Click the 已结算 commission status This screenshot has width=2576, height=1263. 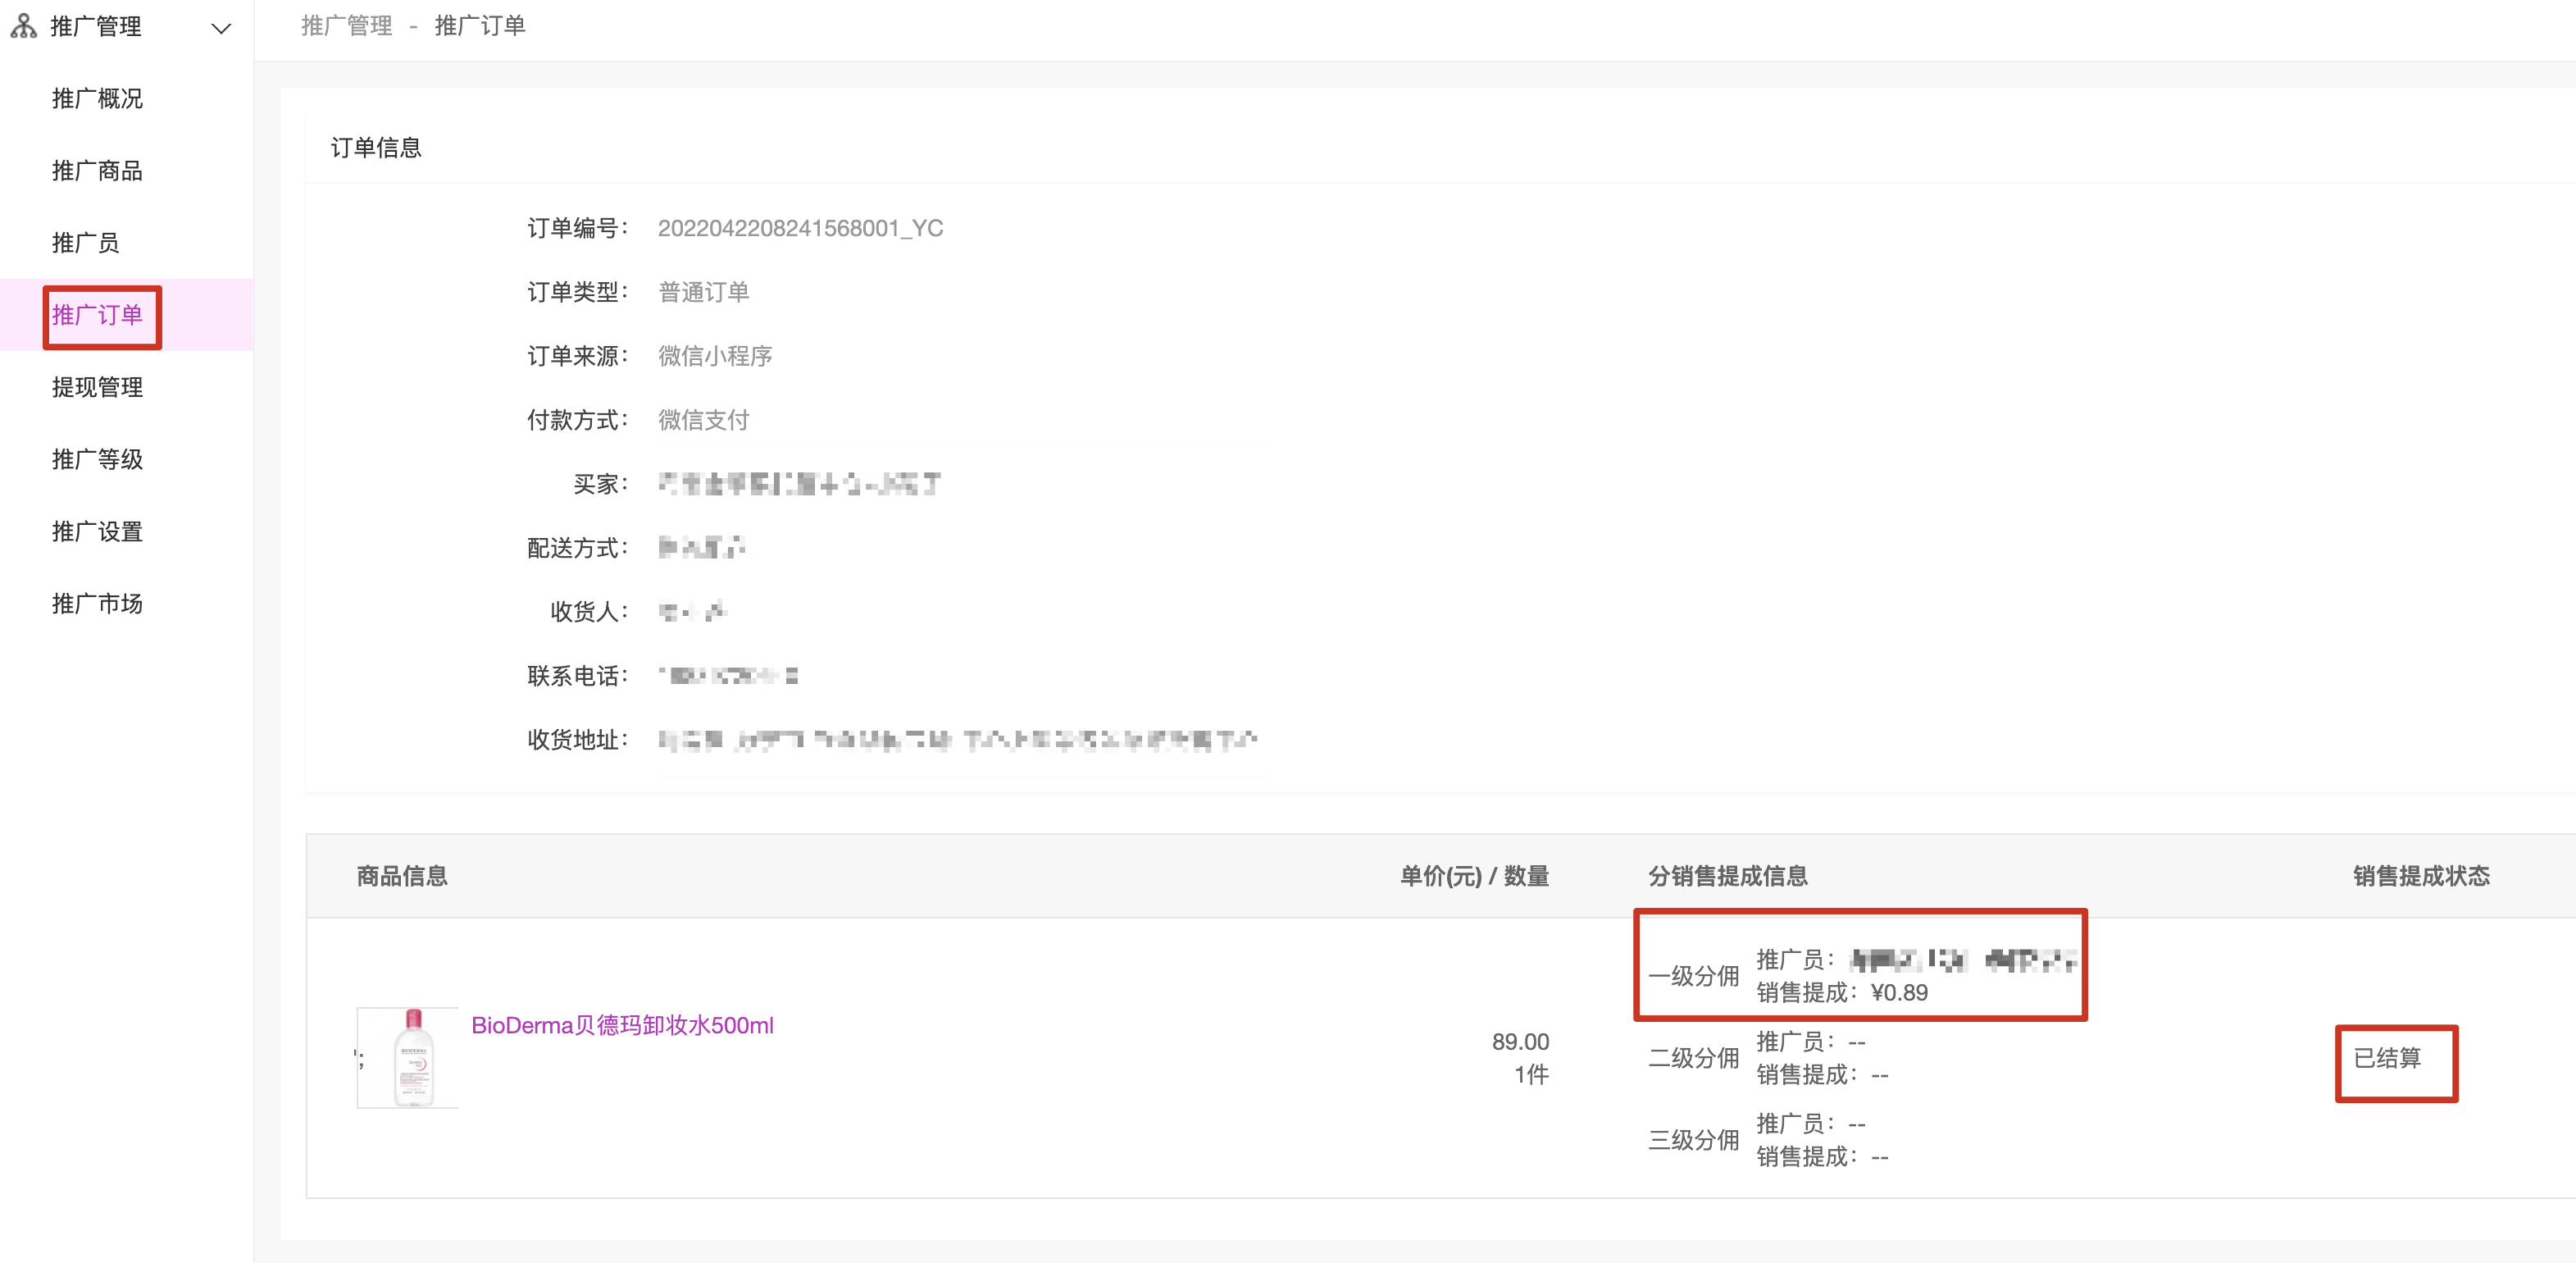(x=2387, y=1059)
